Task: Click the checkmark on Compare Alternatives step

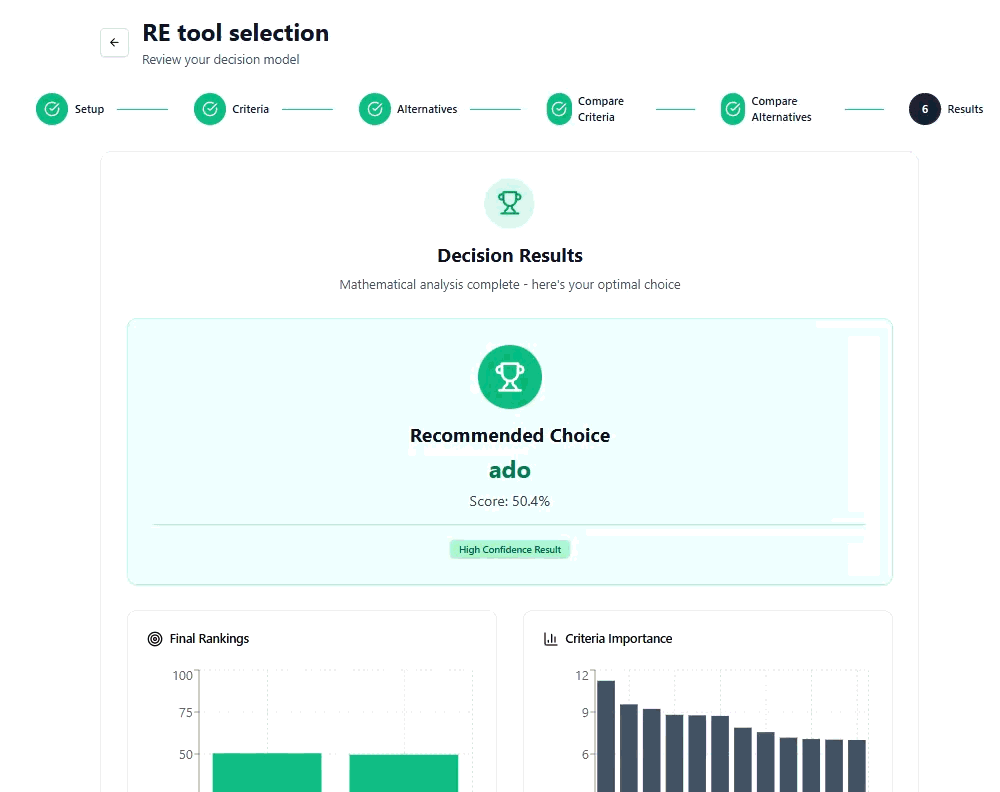Action: point(734,108)
